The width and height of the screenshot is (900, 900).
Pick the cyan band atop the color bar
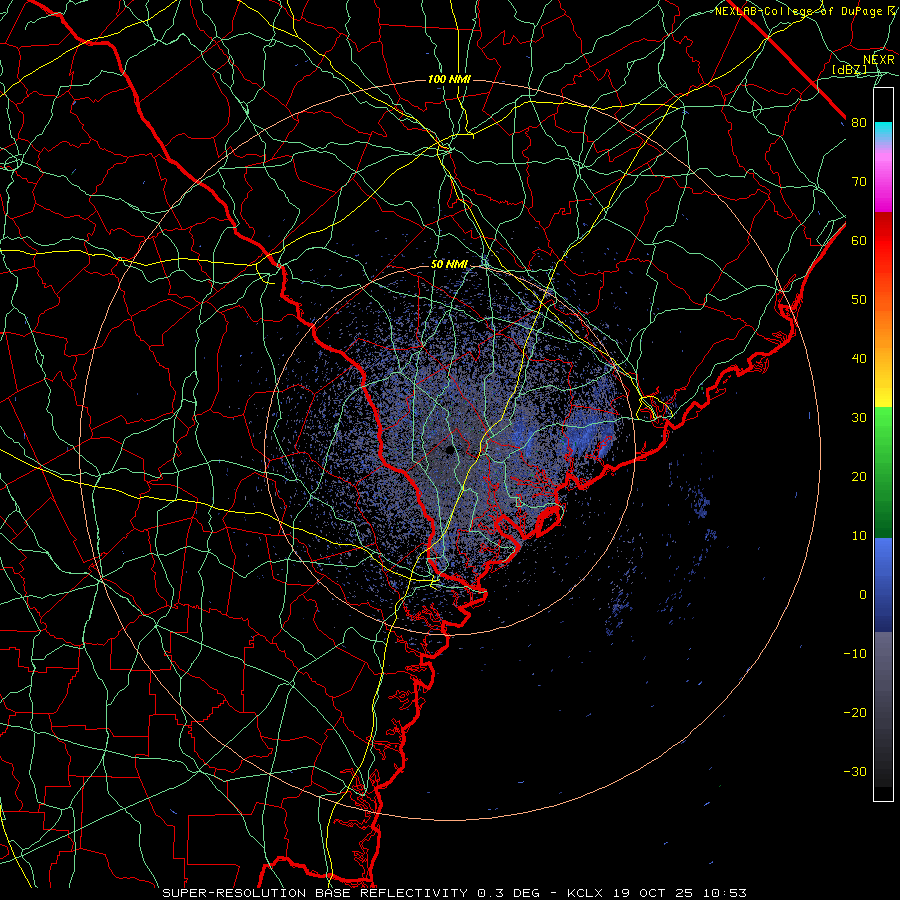883,131
